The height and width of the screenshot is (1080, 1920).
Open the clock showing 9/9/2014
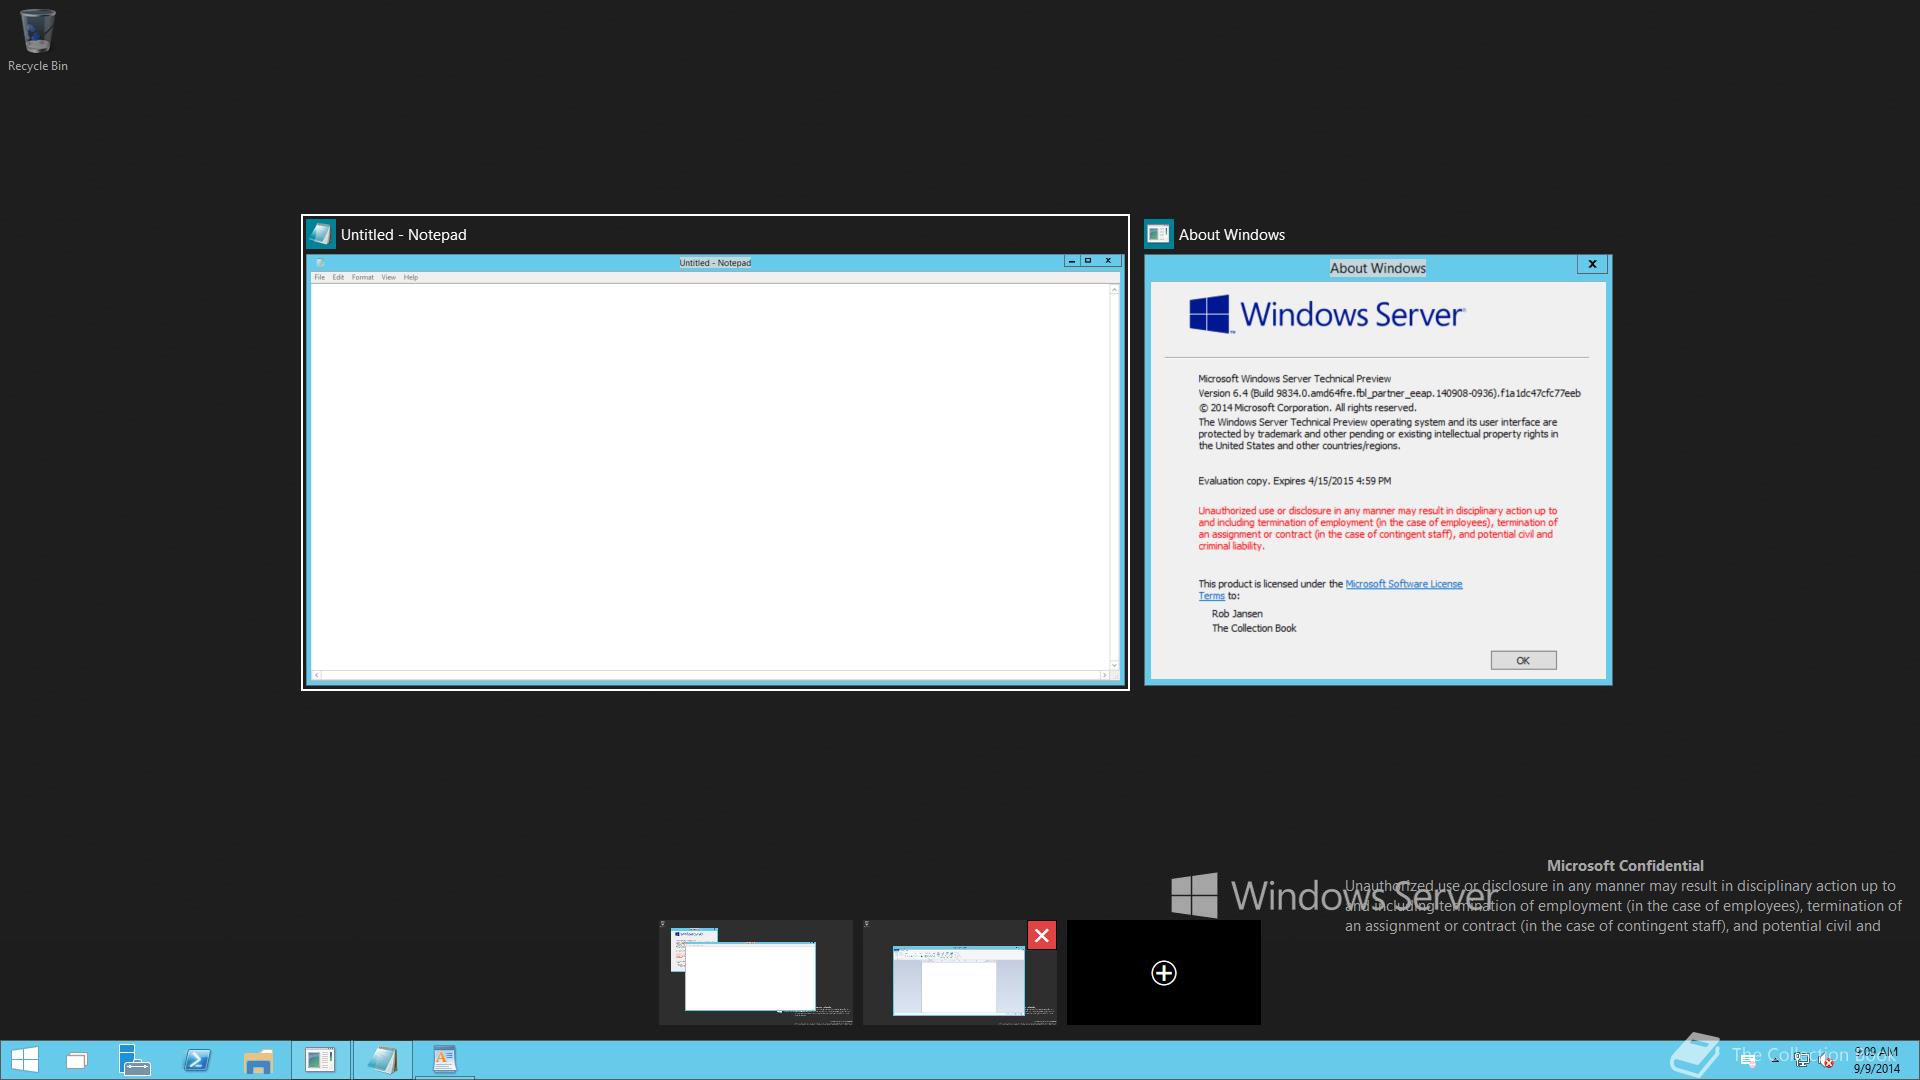click(1877, 1060)
